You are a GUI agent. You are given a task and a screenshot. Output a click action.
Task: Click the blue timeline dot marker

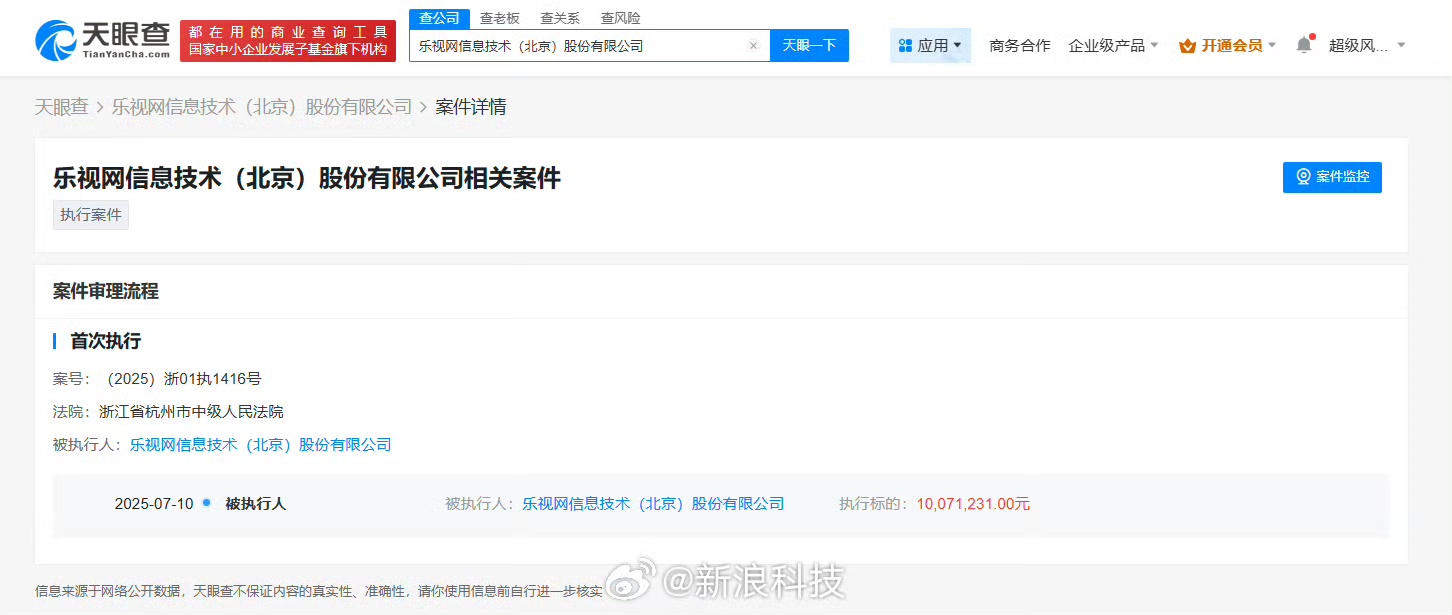click(207, 502)
